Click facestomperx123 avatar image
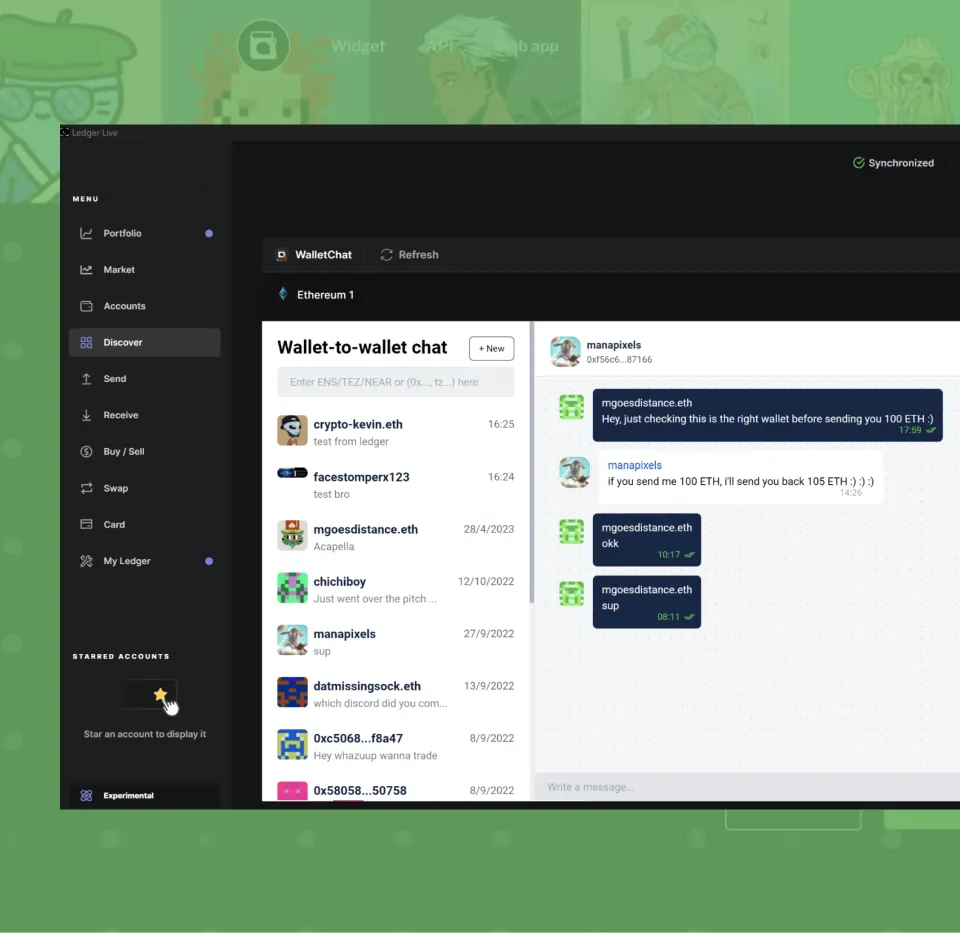This screenshot has width=960, height=933. point(293,473)
